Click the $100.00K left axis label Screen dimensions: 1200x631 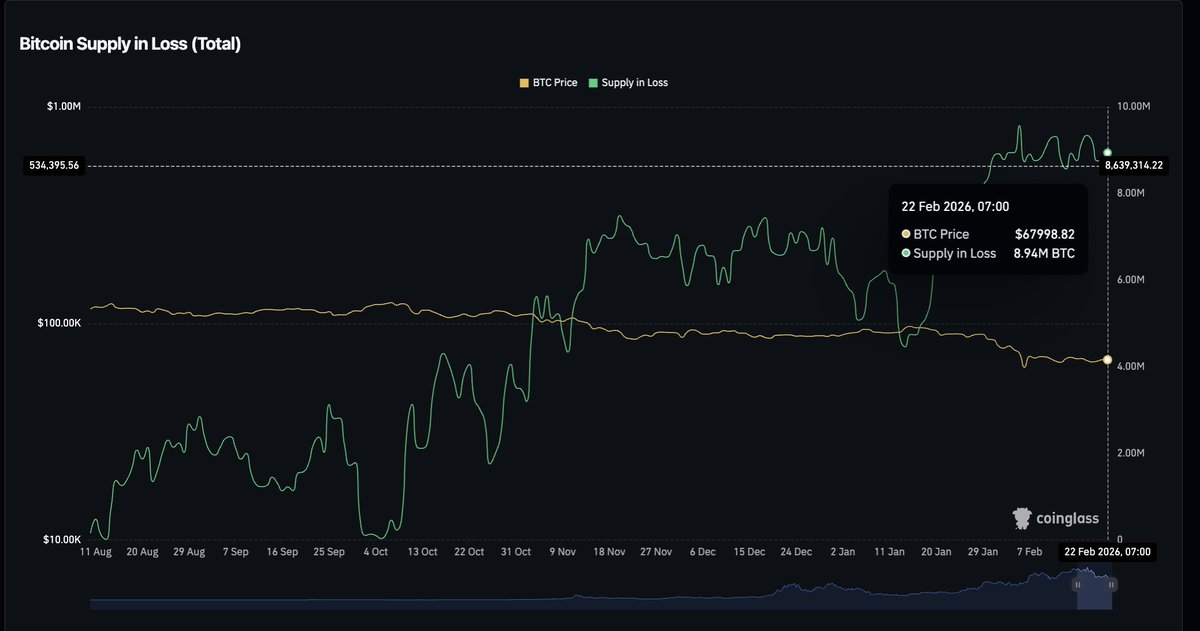pos(59,323)
